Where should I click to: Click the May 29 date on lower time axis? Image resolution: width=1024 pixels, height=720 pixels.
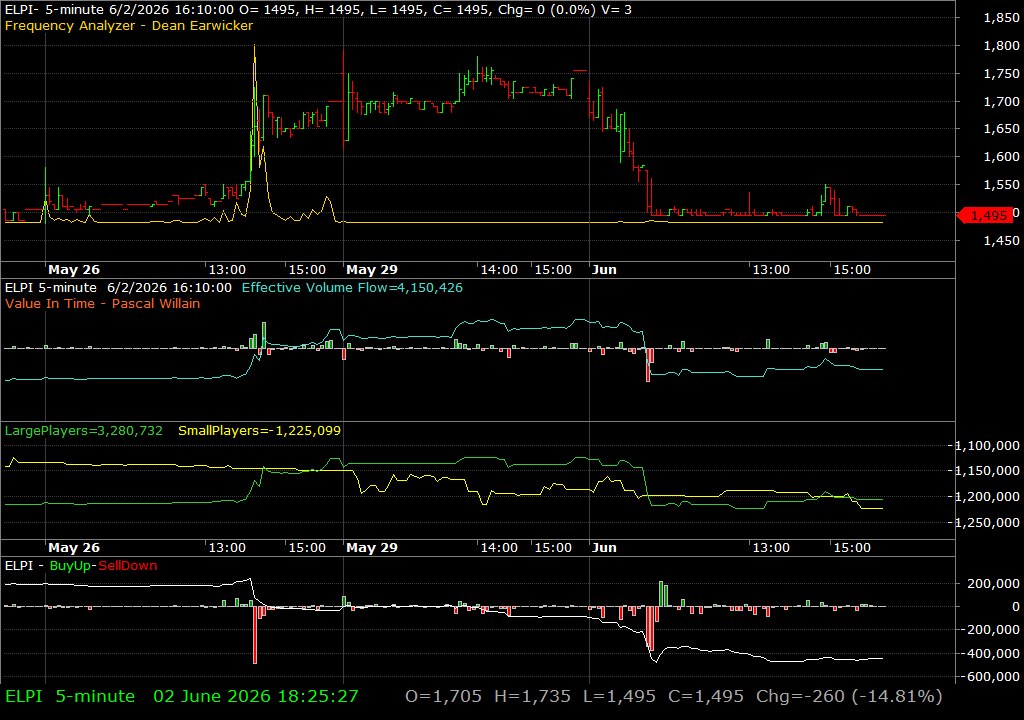pos(372,548)
